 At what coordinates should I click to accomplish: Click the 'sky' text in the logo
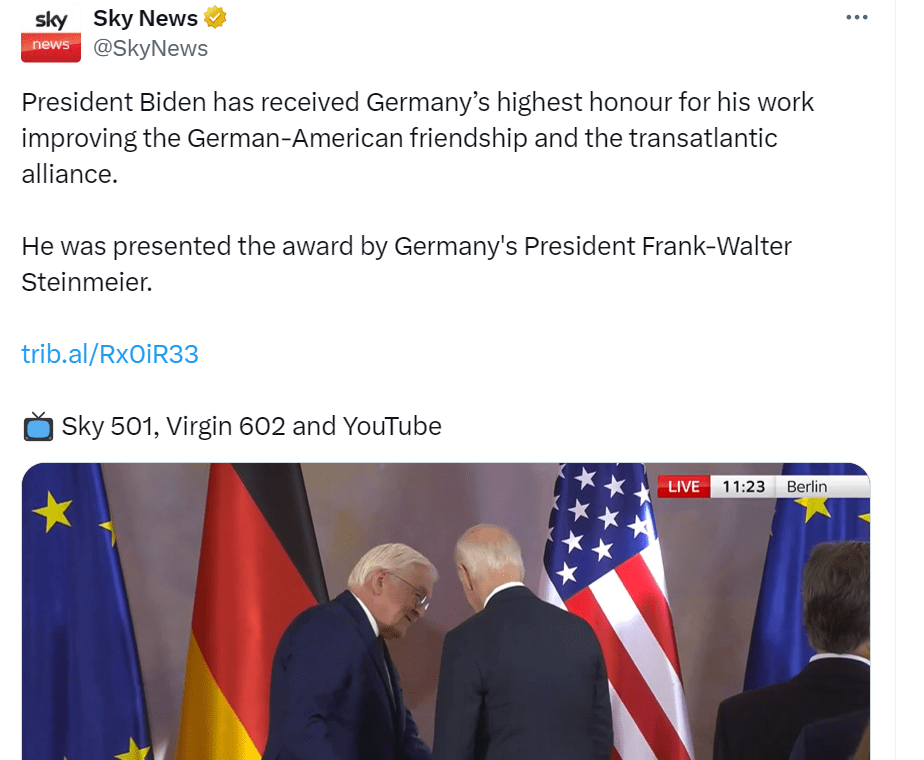[x=51, y=19]
